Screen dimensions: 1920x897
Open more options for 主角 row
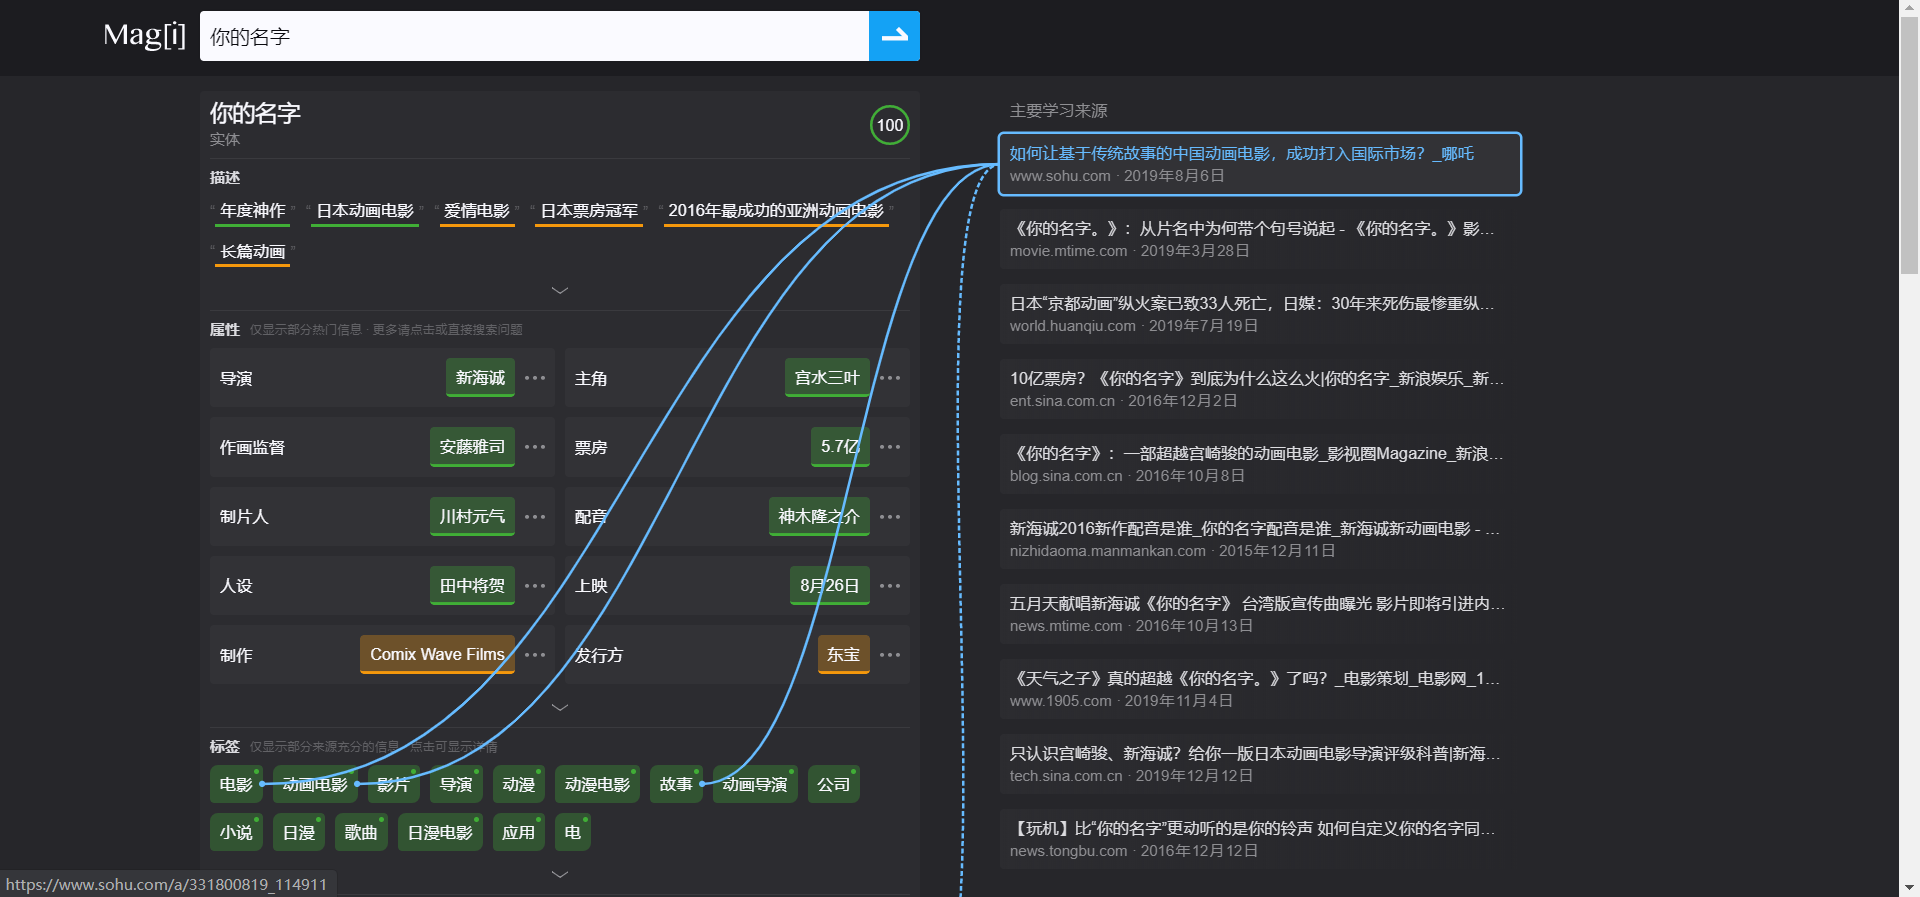(890, 378)
